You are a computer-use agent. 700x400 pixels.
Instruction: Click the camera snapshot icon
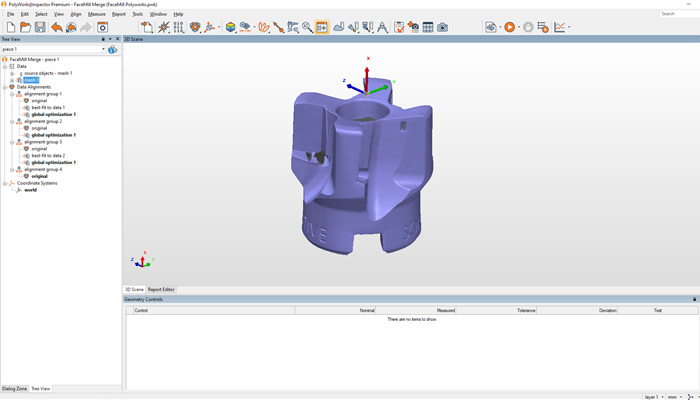[442, 27]
